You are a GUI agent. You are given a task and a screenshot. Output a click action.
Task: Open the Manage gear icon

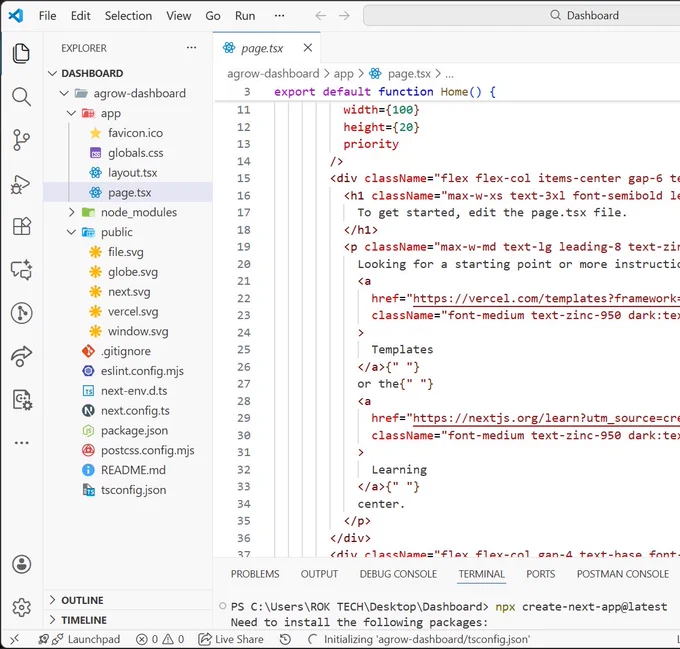pos(21,607)
